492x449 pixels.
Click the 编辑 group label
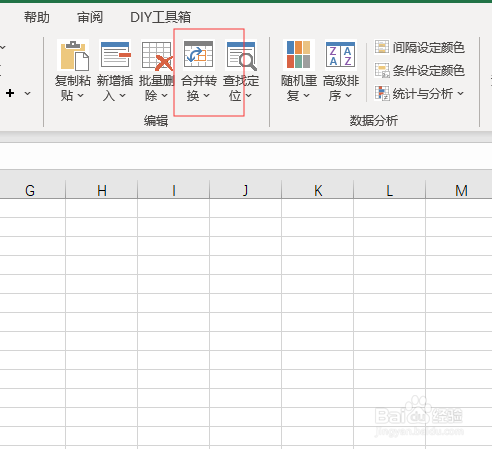pos(156,121)
